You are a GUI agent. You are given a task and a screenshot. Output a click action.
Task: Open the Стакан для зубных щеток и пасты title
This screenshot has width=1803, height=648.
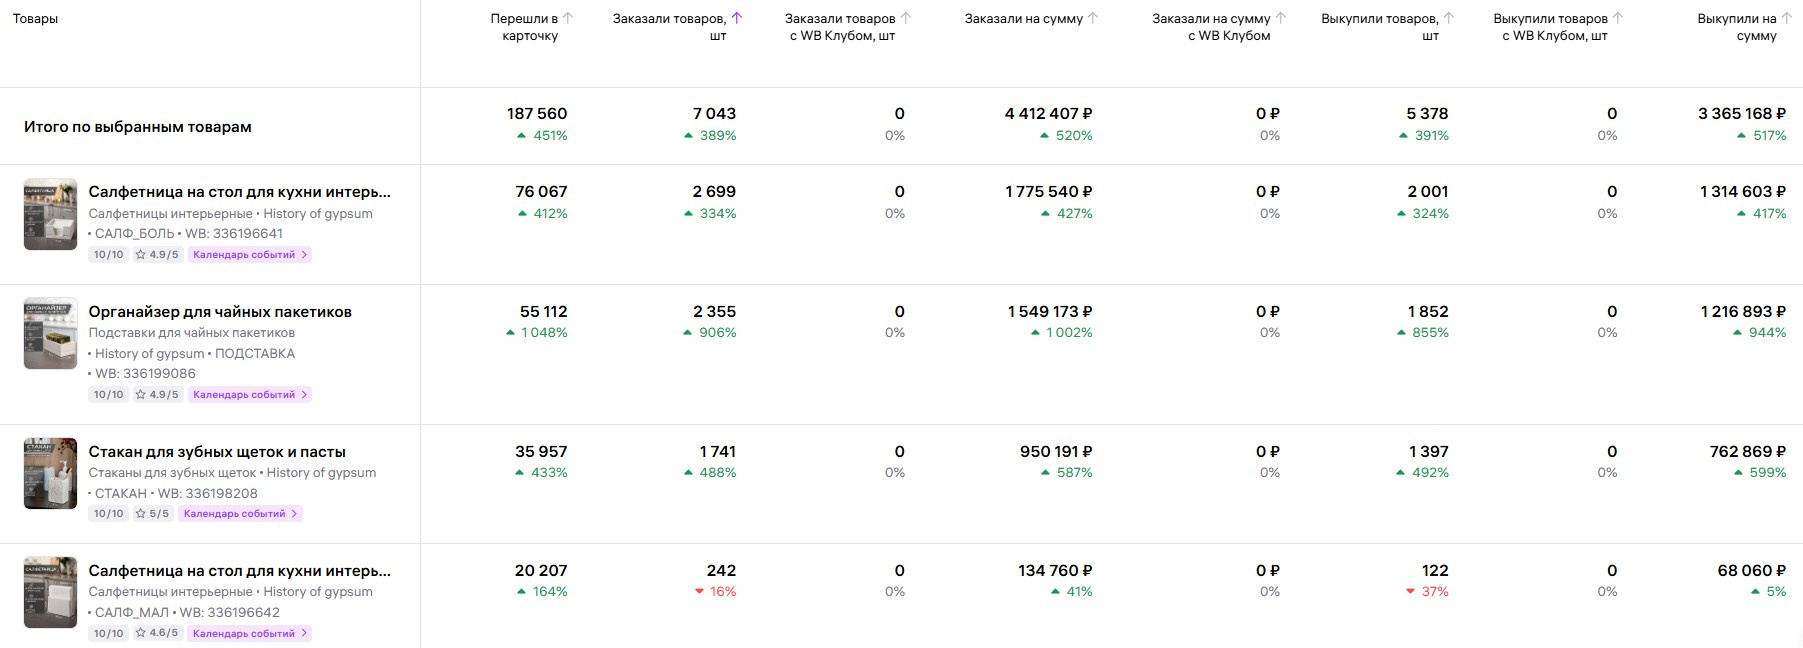[217, 452]
